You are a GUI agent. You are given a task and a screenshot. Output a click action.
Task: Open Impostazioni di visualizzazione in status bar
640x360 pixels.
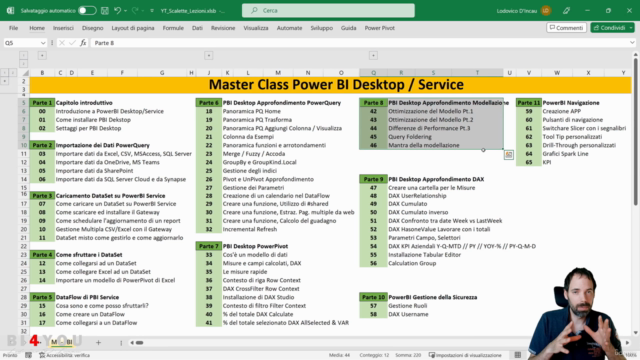coord(465,355)
